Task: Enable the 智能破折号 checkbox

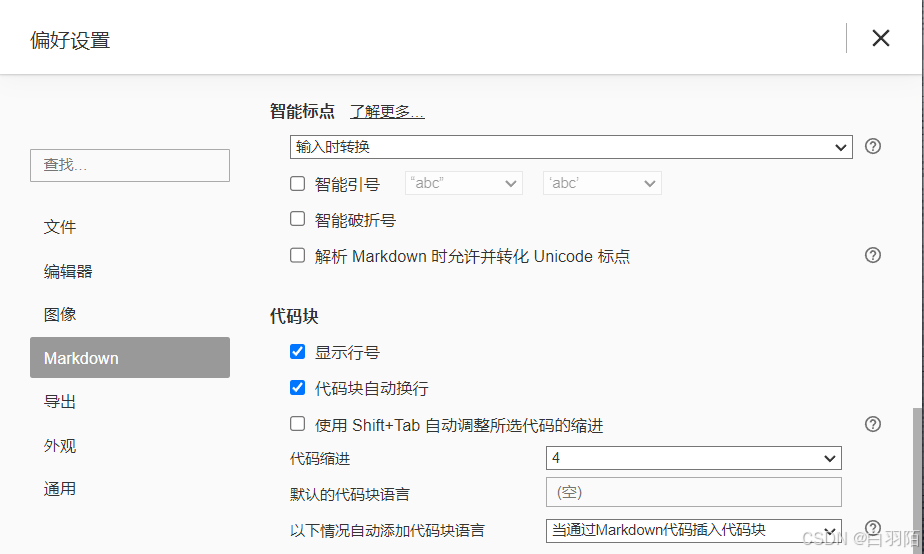Action: (x=298, y=219)
